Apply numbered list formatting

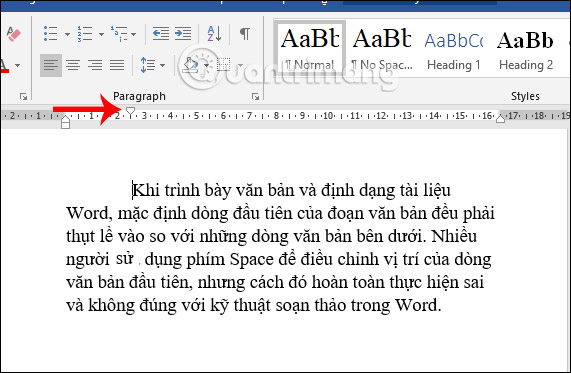tap(84, 34)
